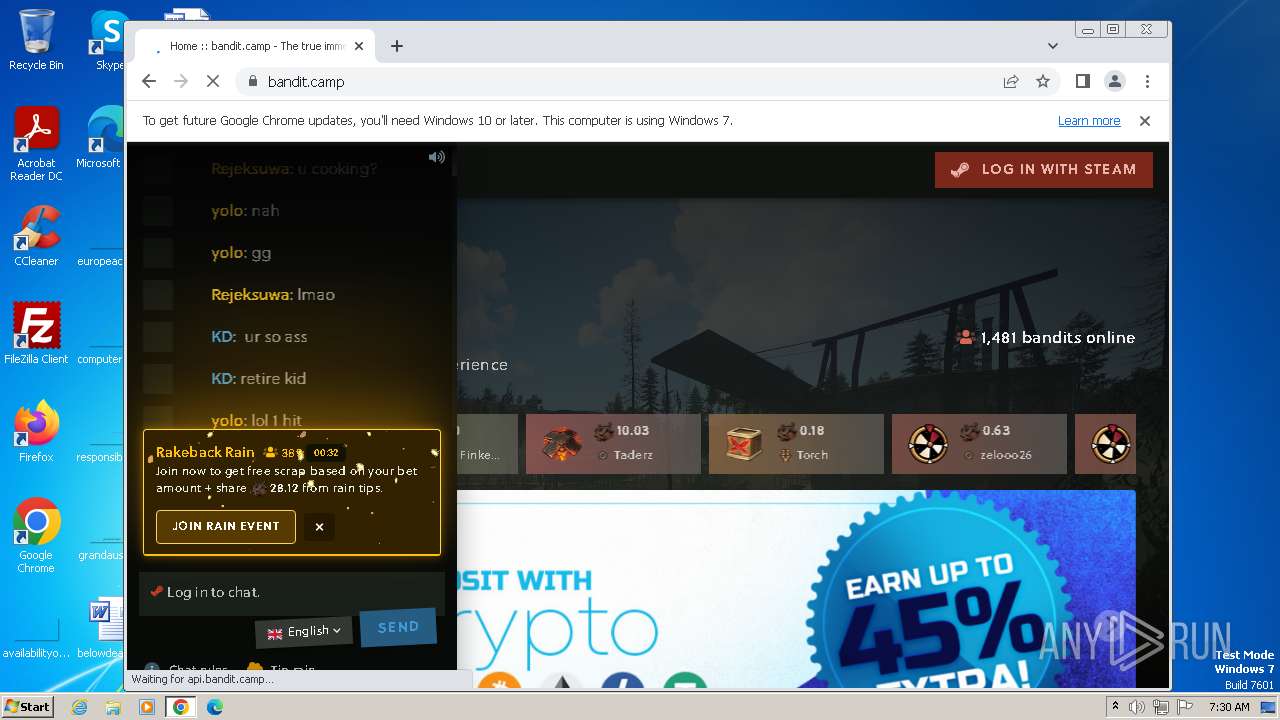Click the crate icon on Torch card

coord(744,443)
